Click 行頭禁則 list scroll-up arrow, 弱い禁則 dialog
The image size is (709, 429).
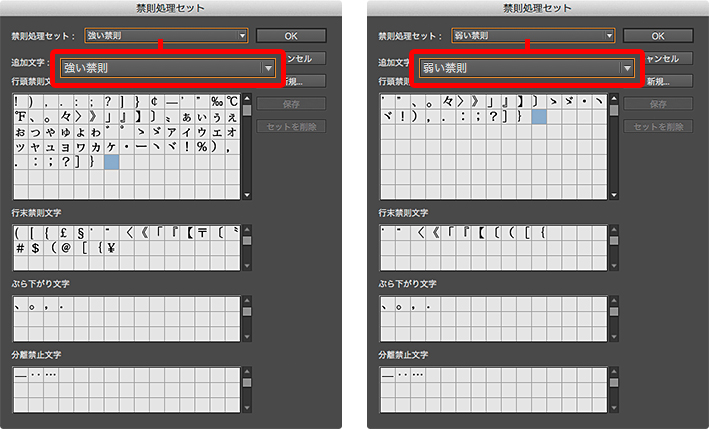click(614, 98)
